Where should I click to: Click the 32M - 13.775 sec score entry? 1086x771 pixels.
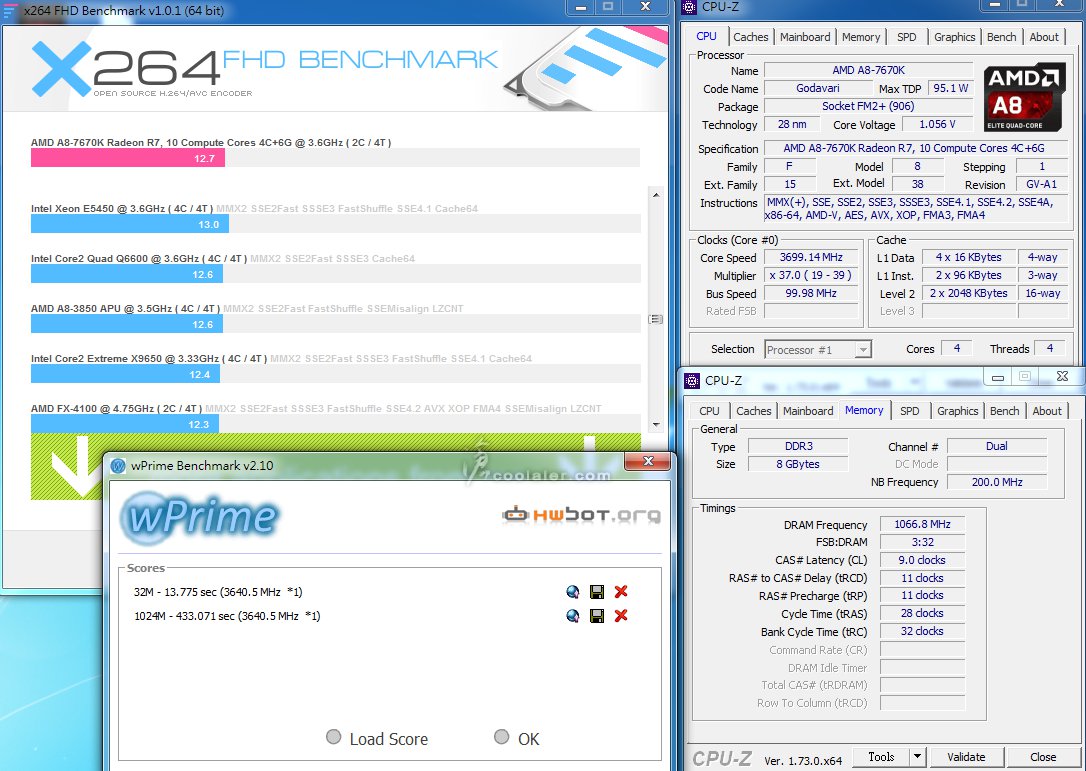[x=218, y=592]
